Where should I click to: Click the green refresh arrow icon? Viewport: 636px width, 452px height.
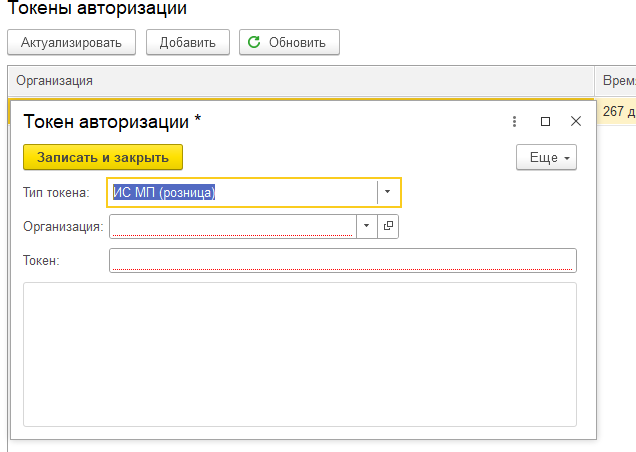pos(254,42)
